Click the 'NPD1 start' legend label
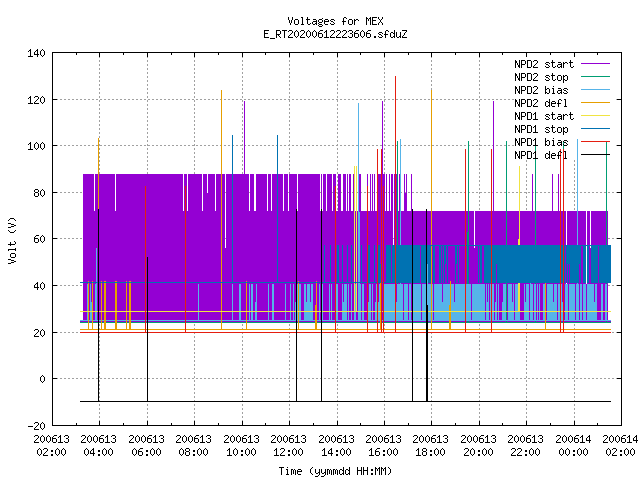640x480 pixels. [544, 116]
